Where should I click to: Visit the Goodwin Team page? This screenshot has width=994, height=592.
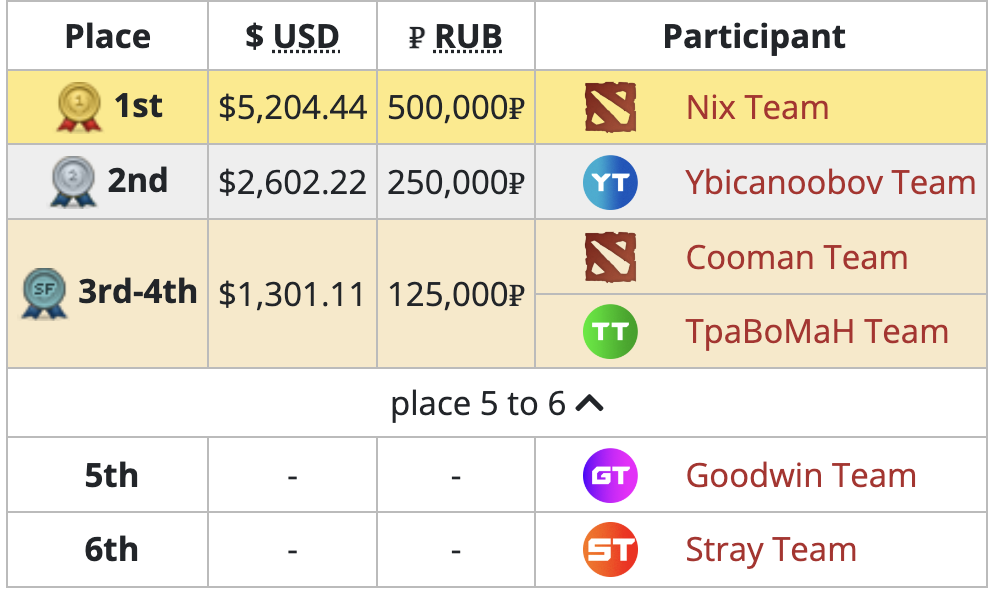point(800,475)
